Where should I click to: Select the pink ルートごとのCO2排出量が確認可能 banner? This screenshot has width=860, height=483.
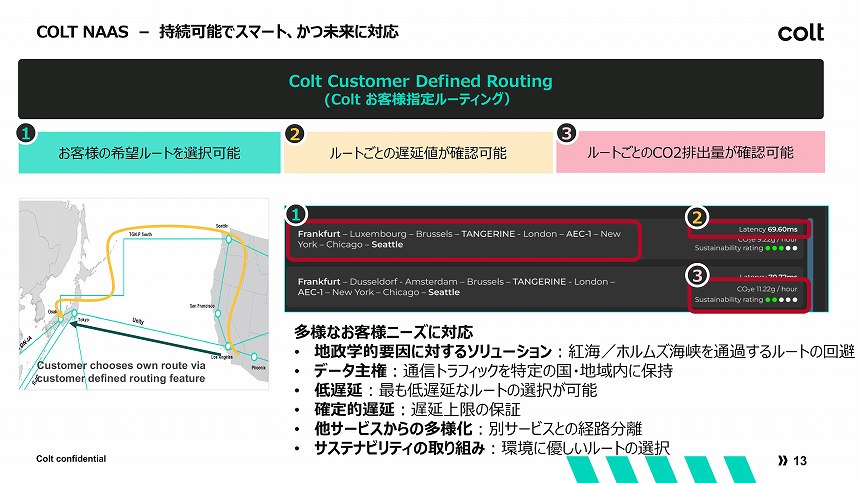click(690, 152)
